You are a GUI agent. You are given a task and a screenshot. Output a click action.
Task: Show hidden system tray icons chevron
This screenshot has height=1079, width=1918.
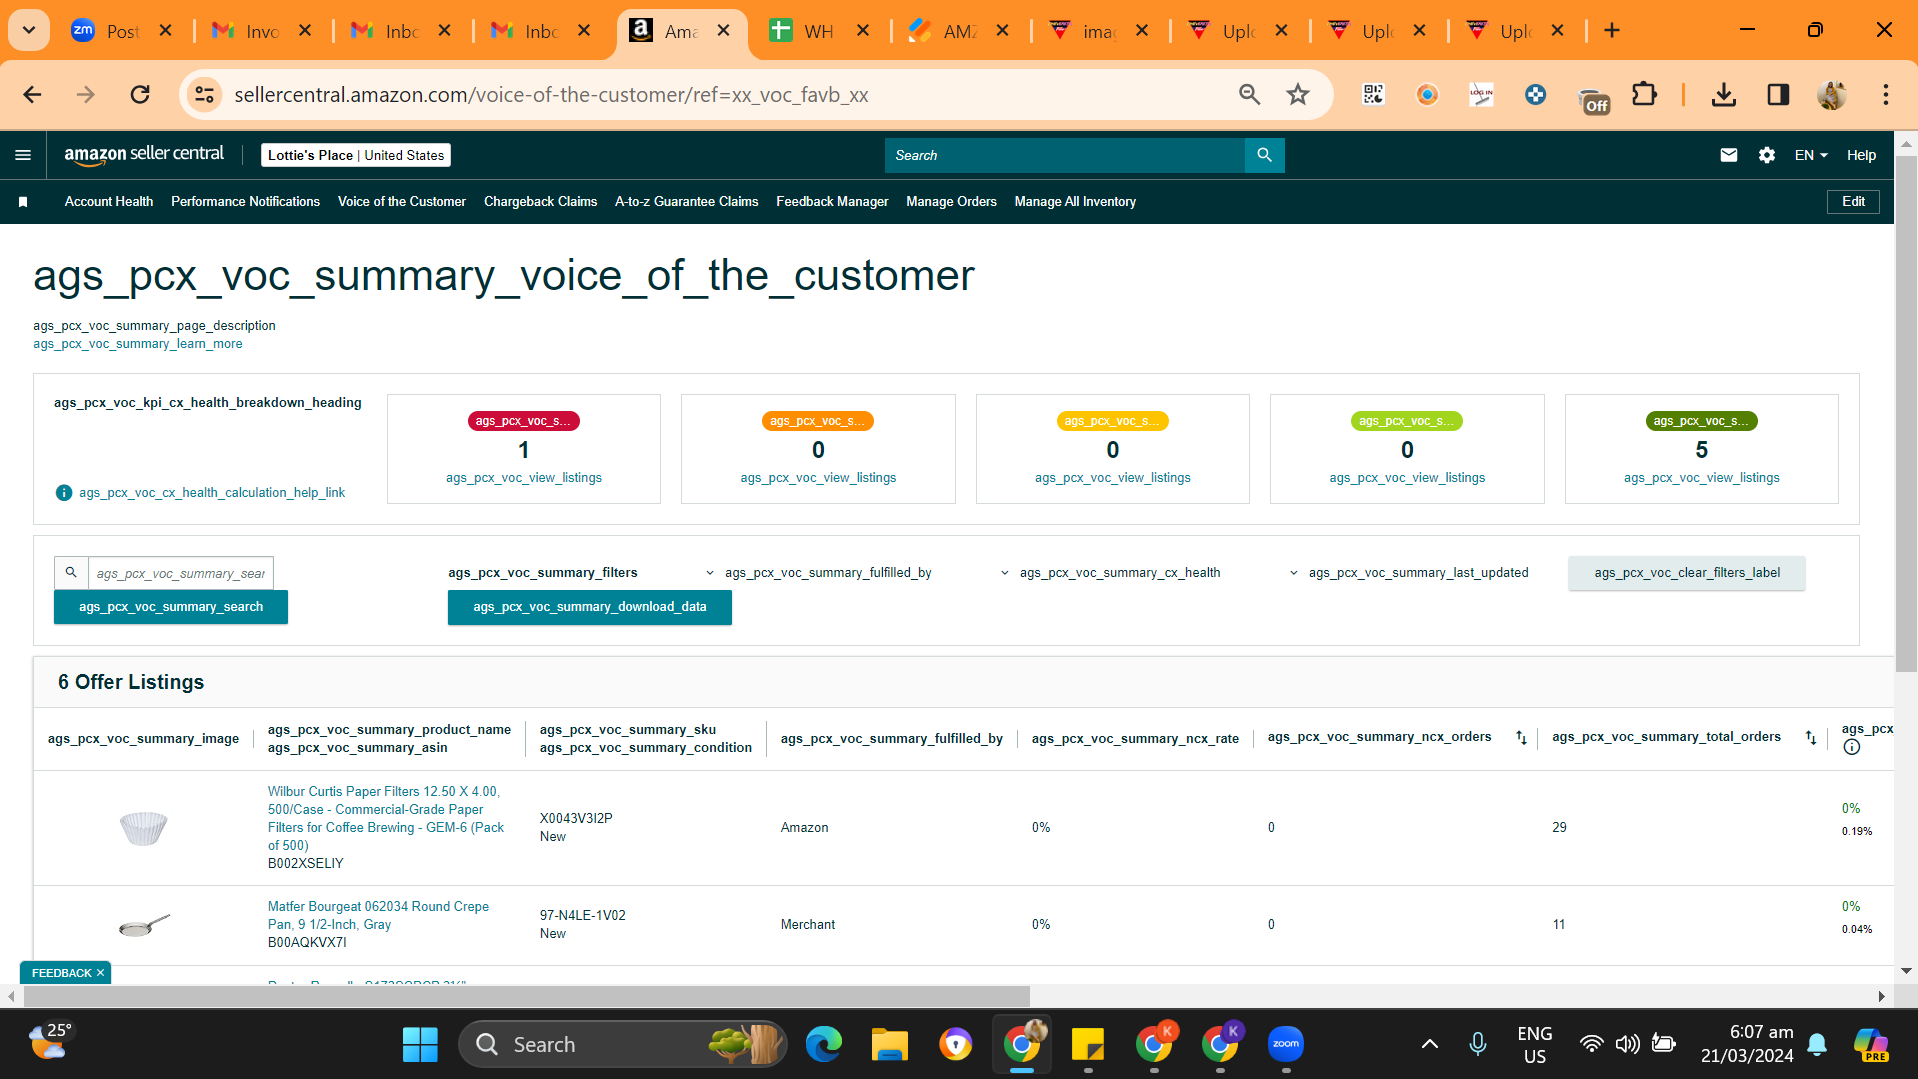(1429, 1044)
